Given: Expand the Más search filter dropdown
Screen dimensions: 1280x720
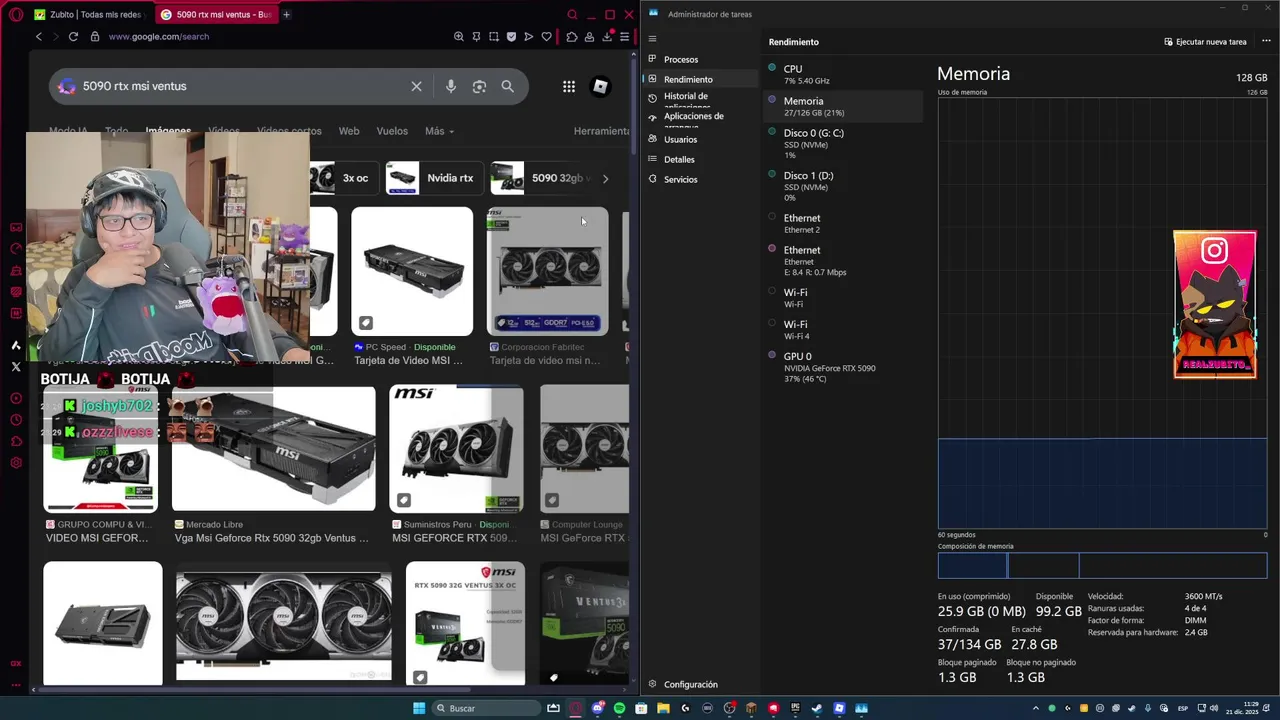Looking at the screenshot, I should point(439,131).
